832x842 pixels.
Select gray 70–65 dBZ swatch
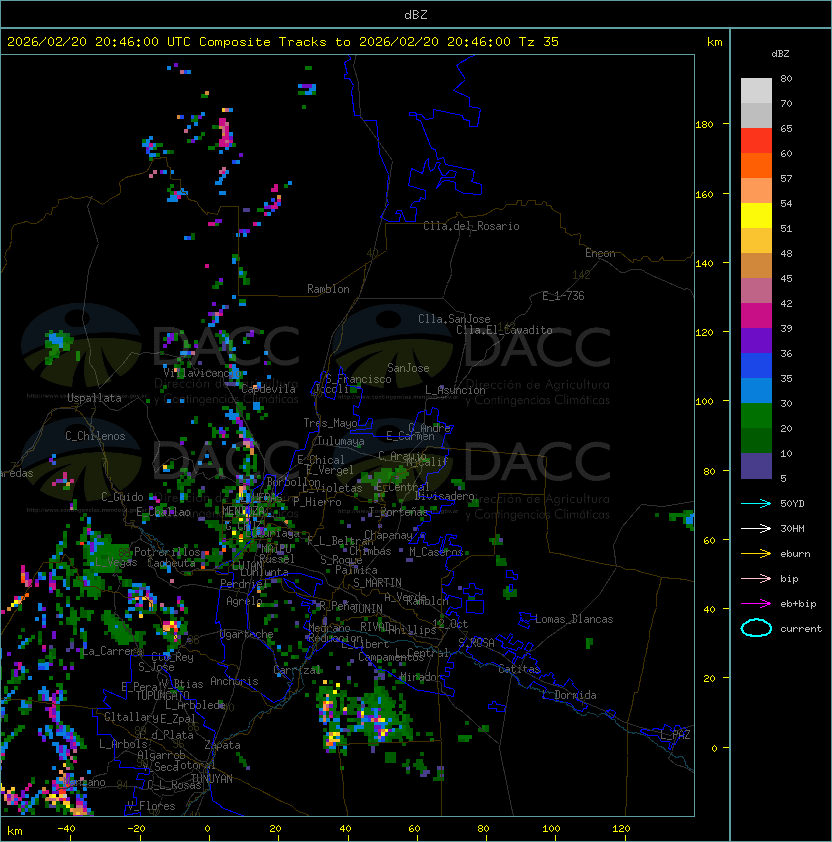tap(756, 115)
